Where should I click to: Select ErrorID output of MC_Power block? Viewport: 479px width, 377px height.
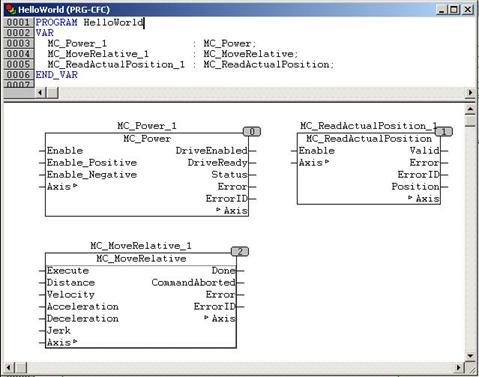227,199
